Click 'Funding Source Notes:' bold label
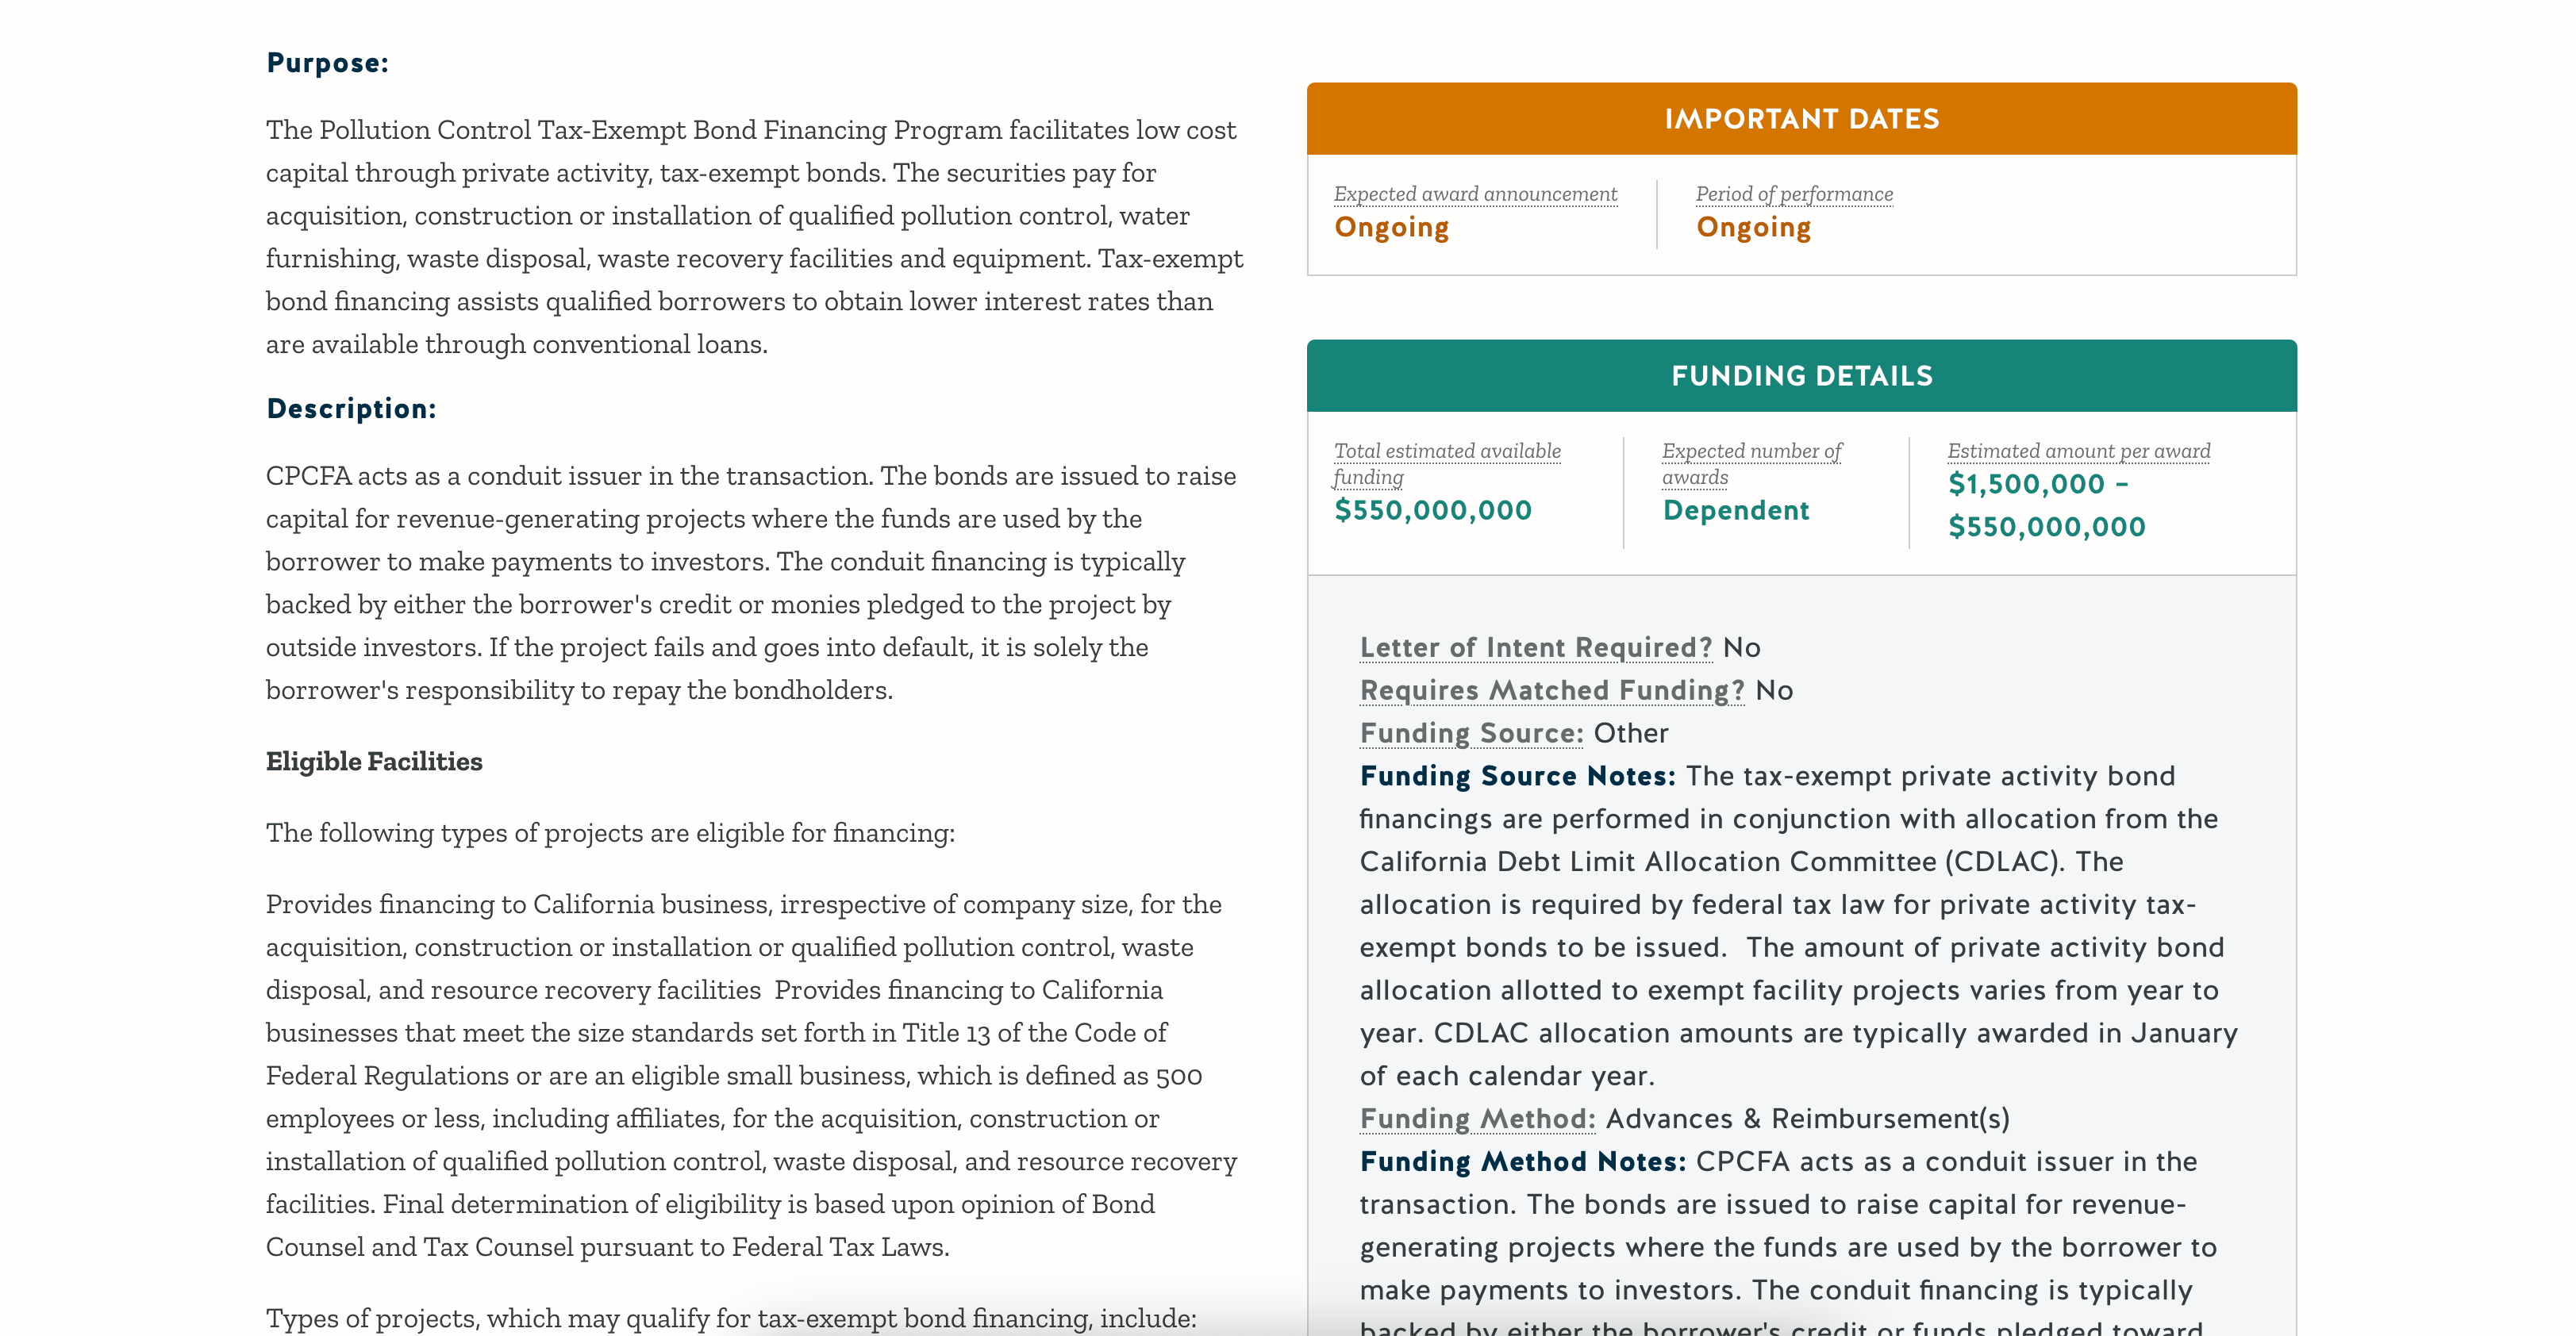This screenshot has width=2576, height=1336. click(1517, 776)
